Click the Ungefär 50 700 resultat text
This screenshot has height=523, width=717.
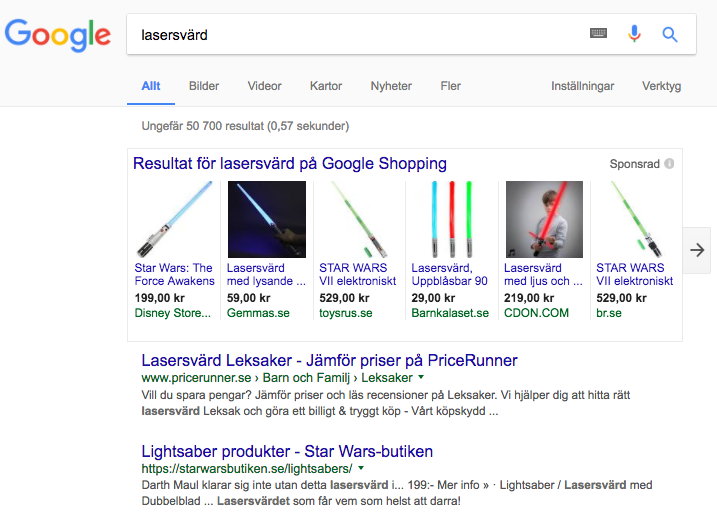[245, 126]
